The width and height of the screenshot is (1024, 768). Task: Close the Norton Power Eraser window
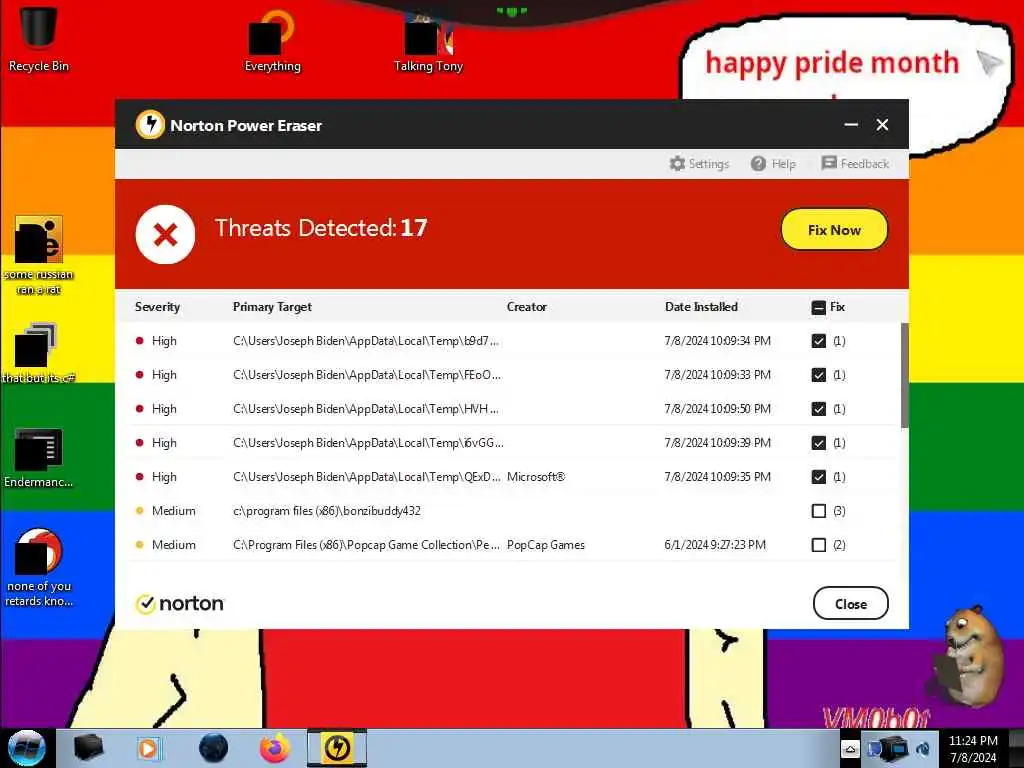coord(882,124)
